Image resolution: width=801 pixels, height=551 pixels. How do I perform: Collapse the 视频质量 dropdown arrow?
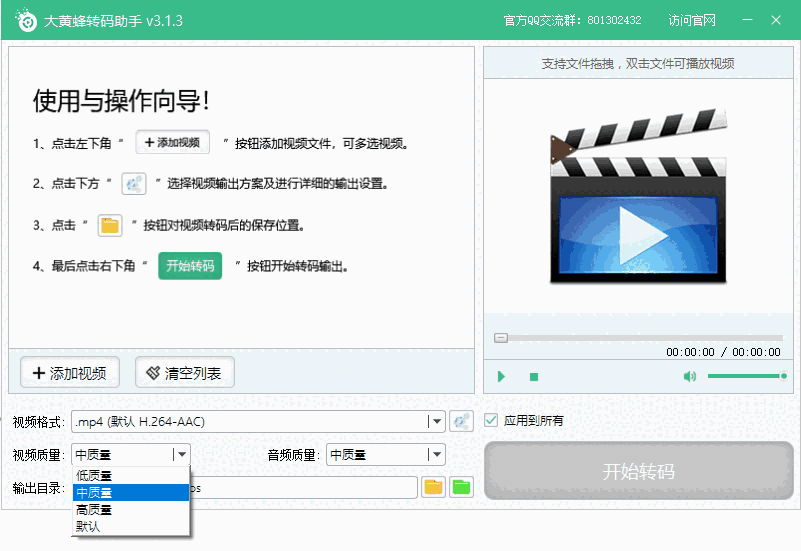[180, 455]
